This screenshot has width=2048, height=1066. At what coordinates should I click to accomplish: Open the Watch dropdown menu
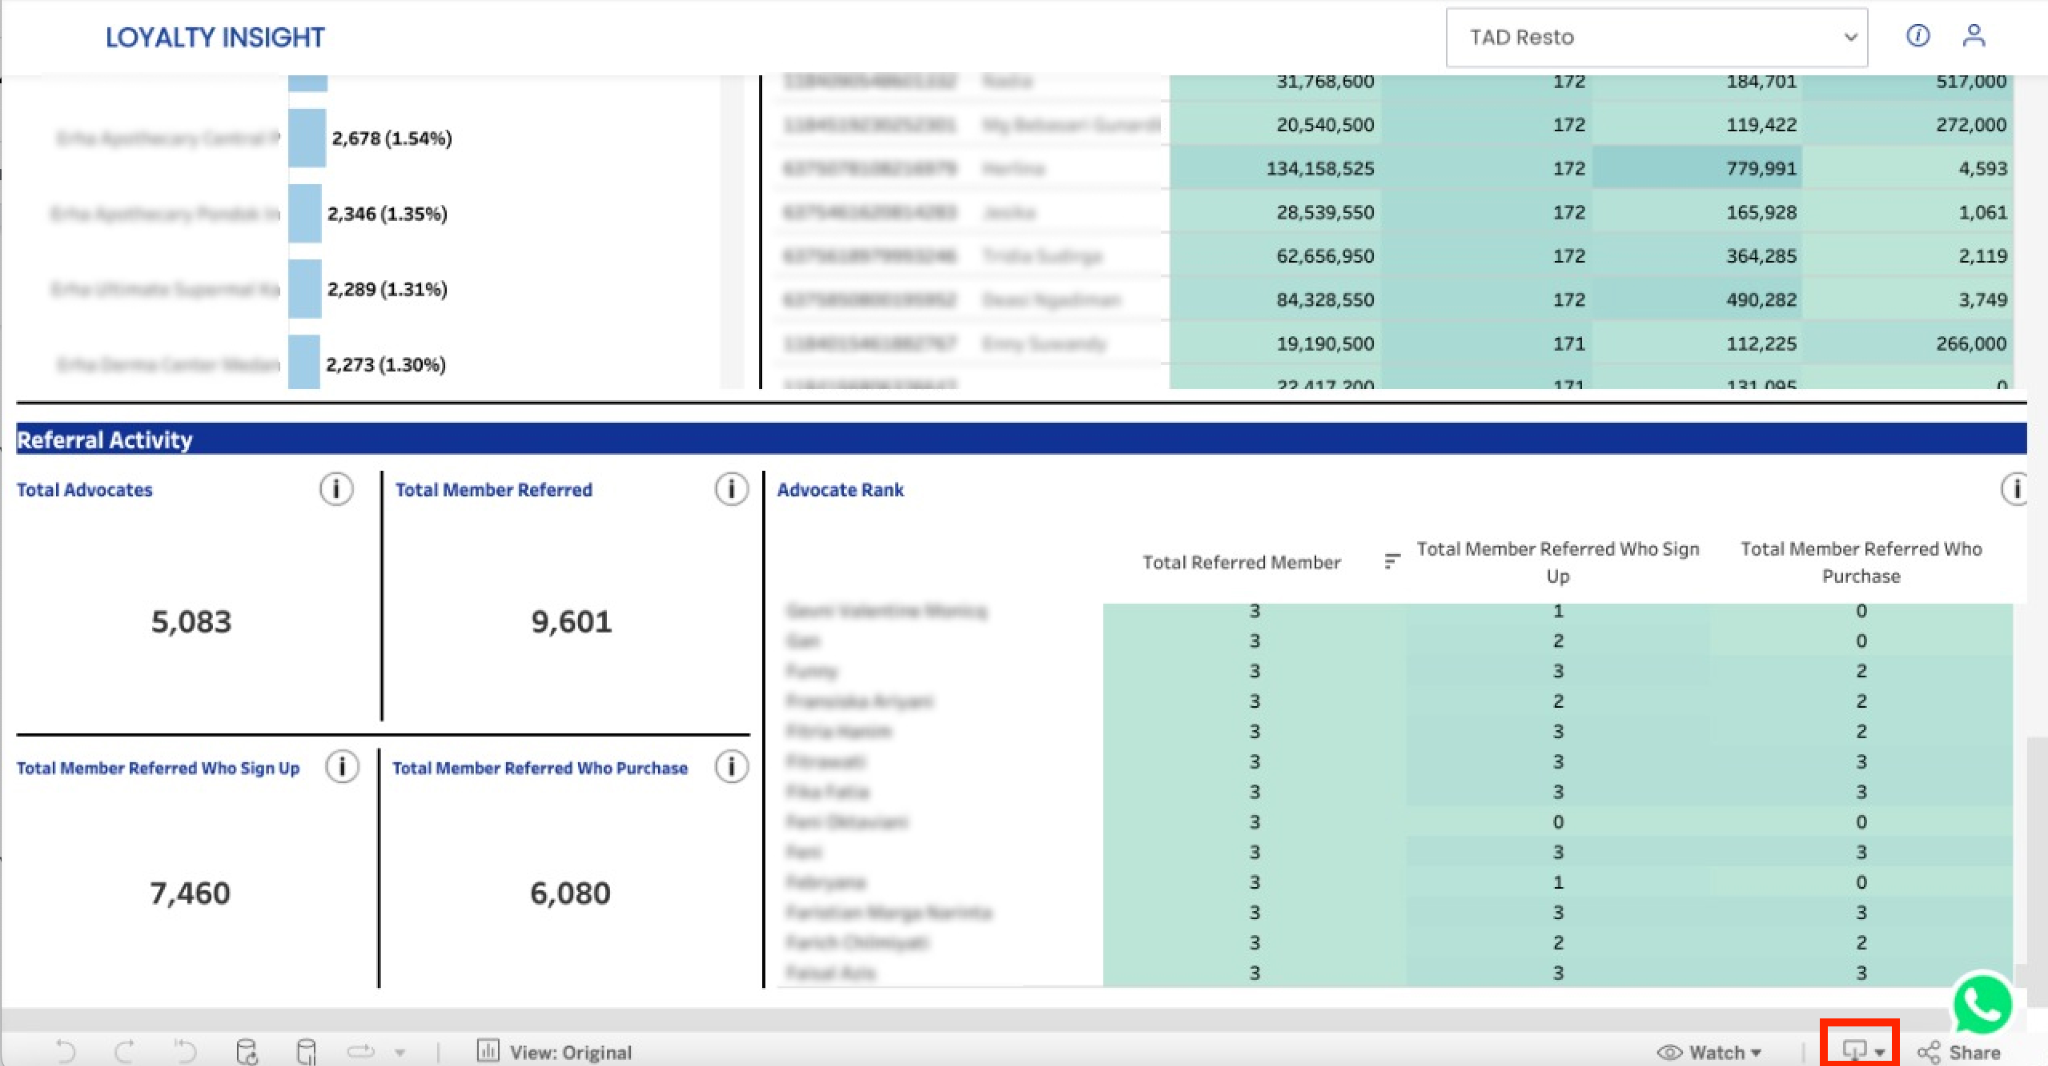click(1709, 1052)
